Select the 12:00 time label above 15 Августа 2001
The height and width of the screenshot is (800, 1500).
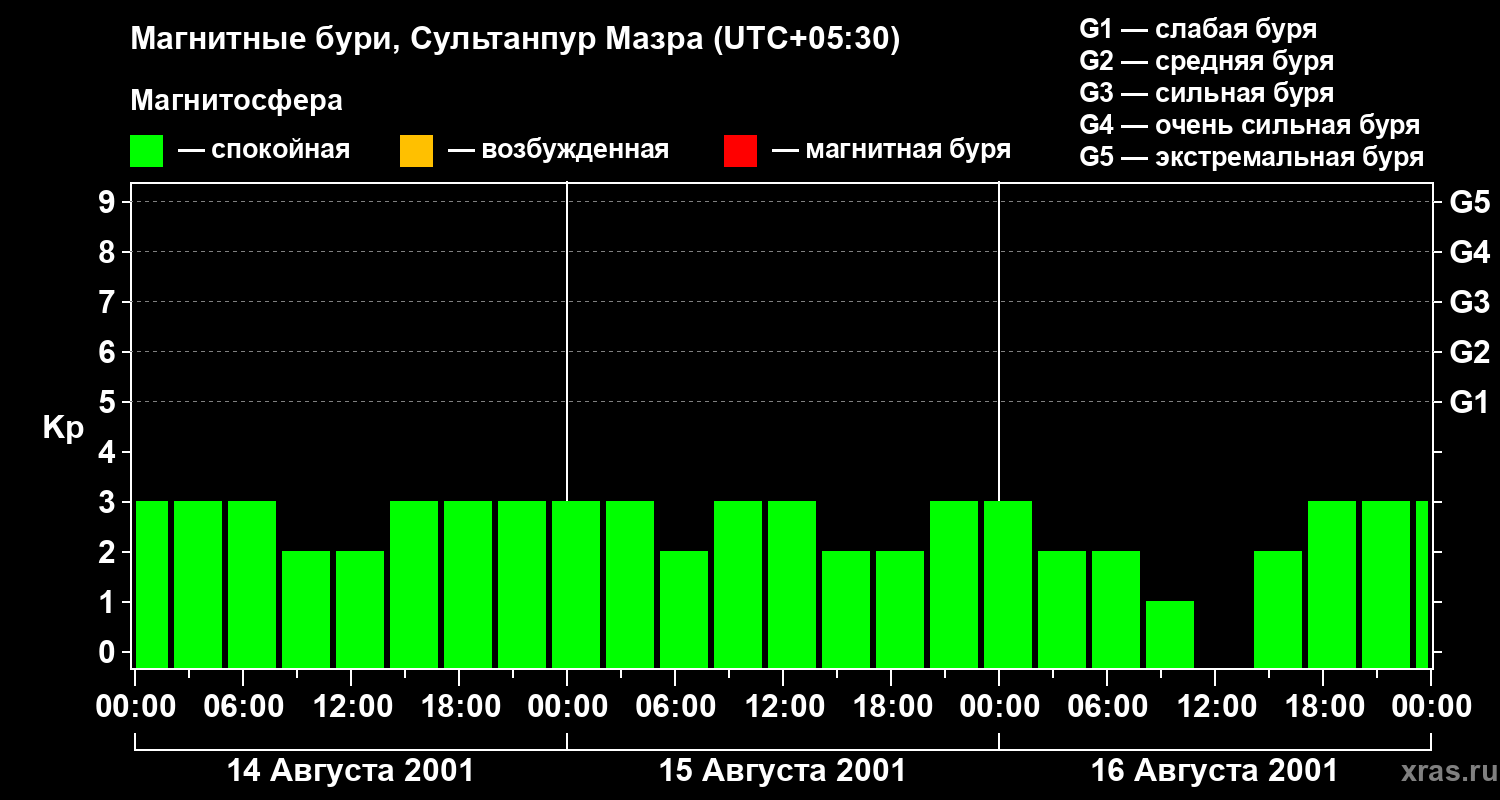783,707
